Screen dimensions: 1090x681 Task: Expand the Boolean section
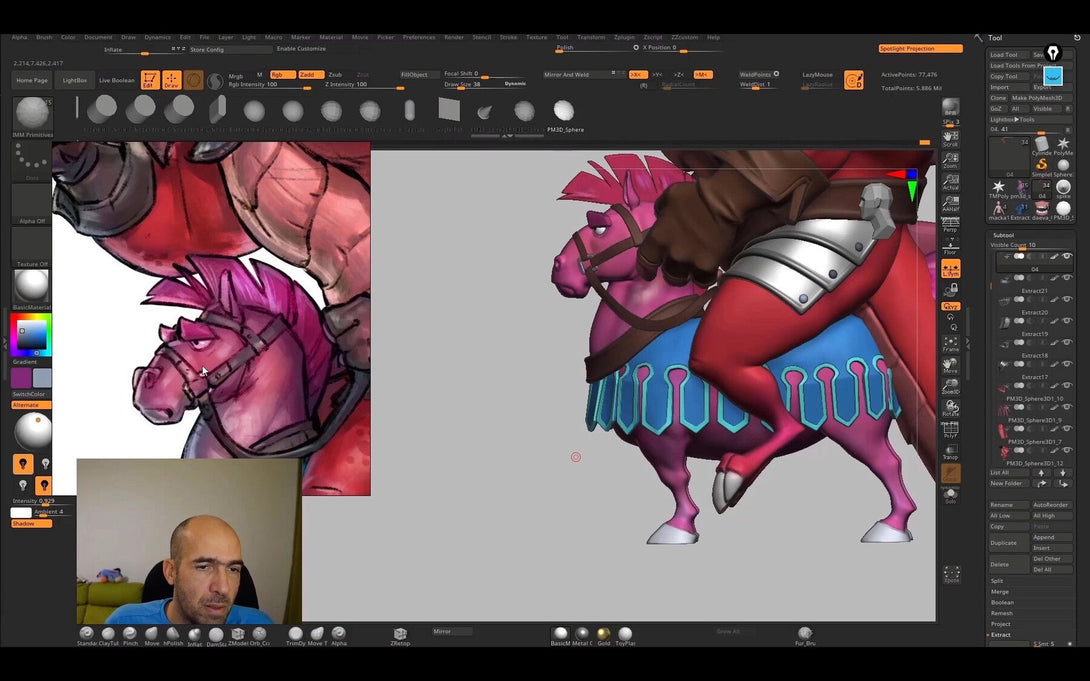tap(1002, 602)
